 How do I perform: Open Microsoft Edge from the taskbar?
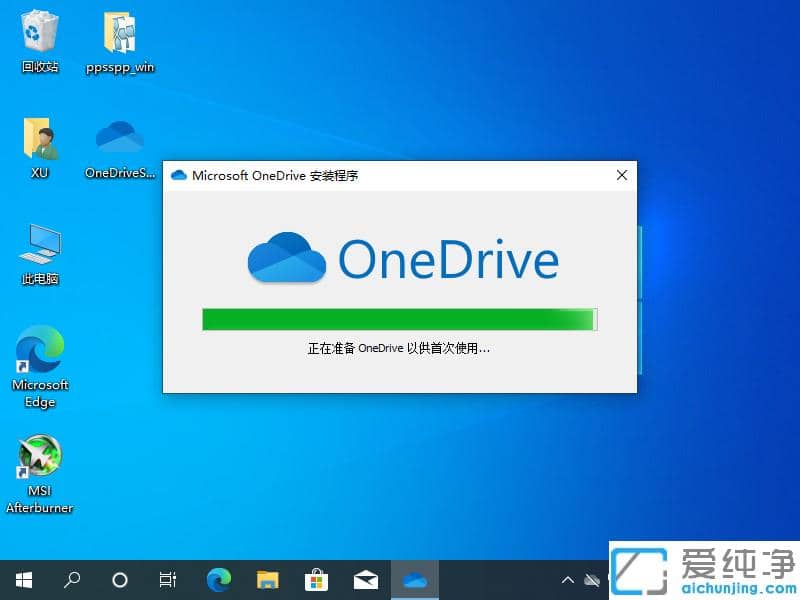pyautogui.click(x=218, y=579)
